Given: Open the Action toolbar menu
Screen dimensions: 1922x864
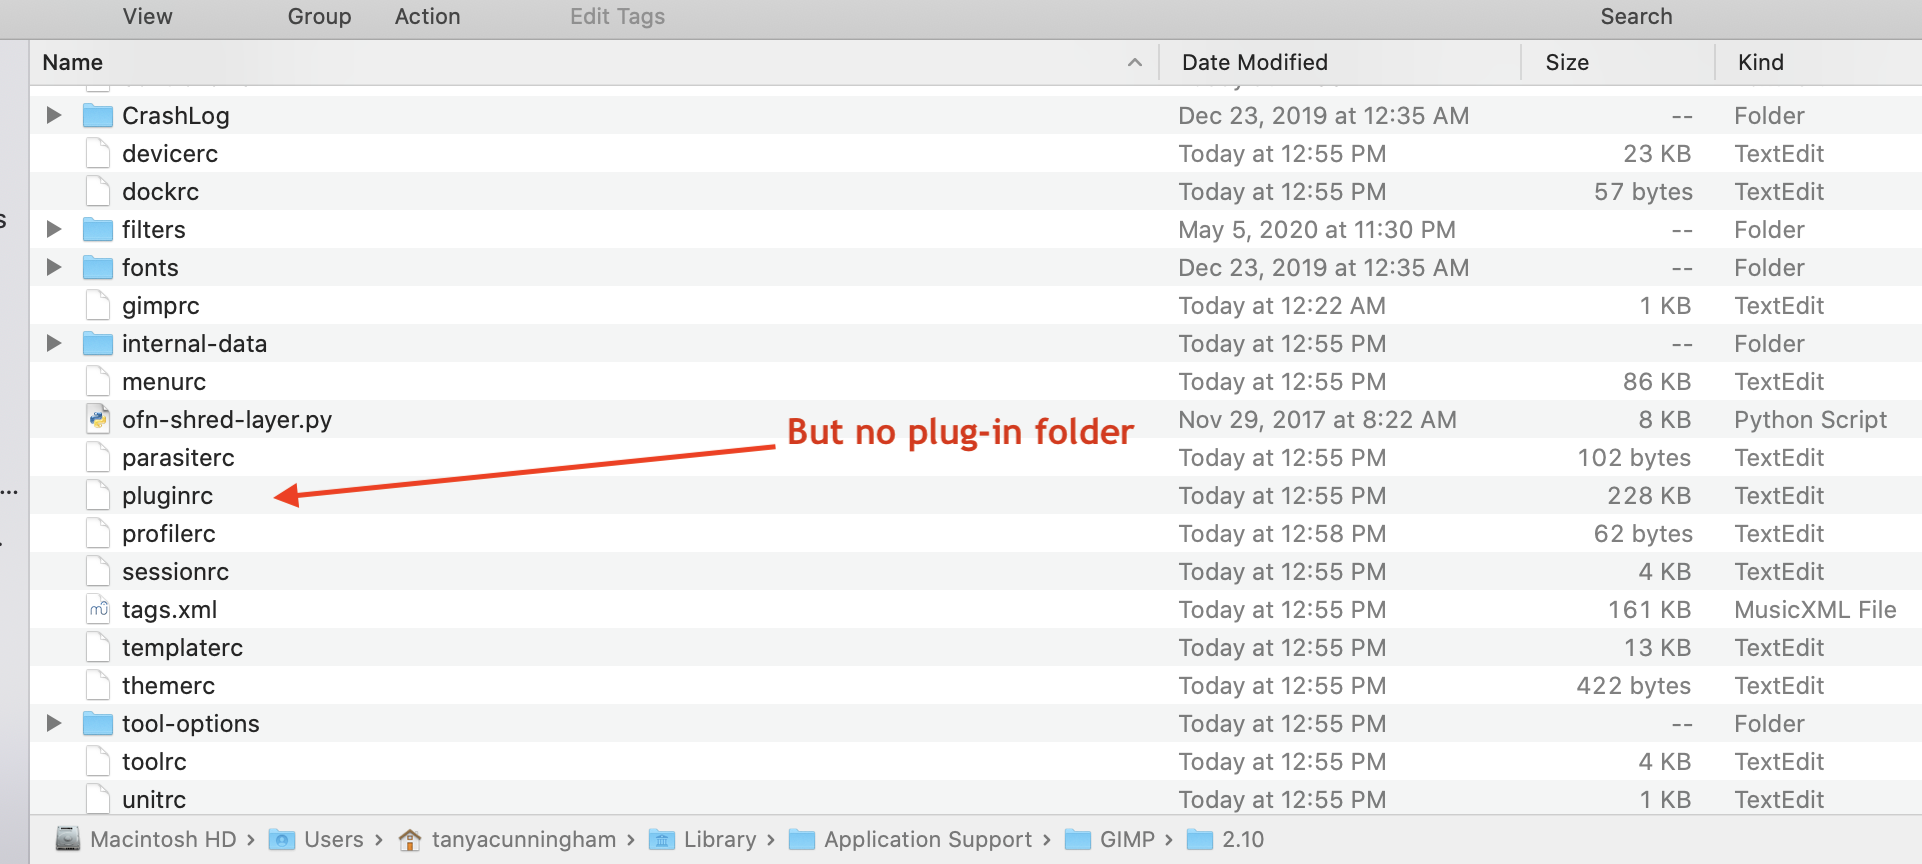Looking at the screenshot, I should click(x=427, y=16).
